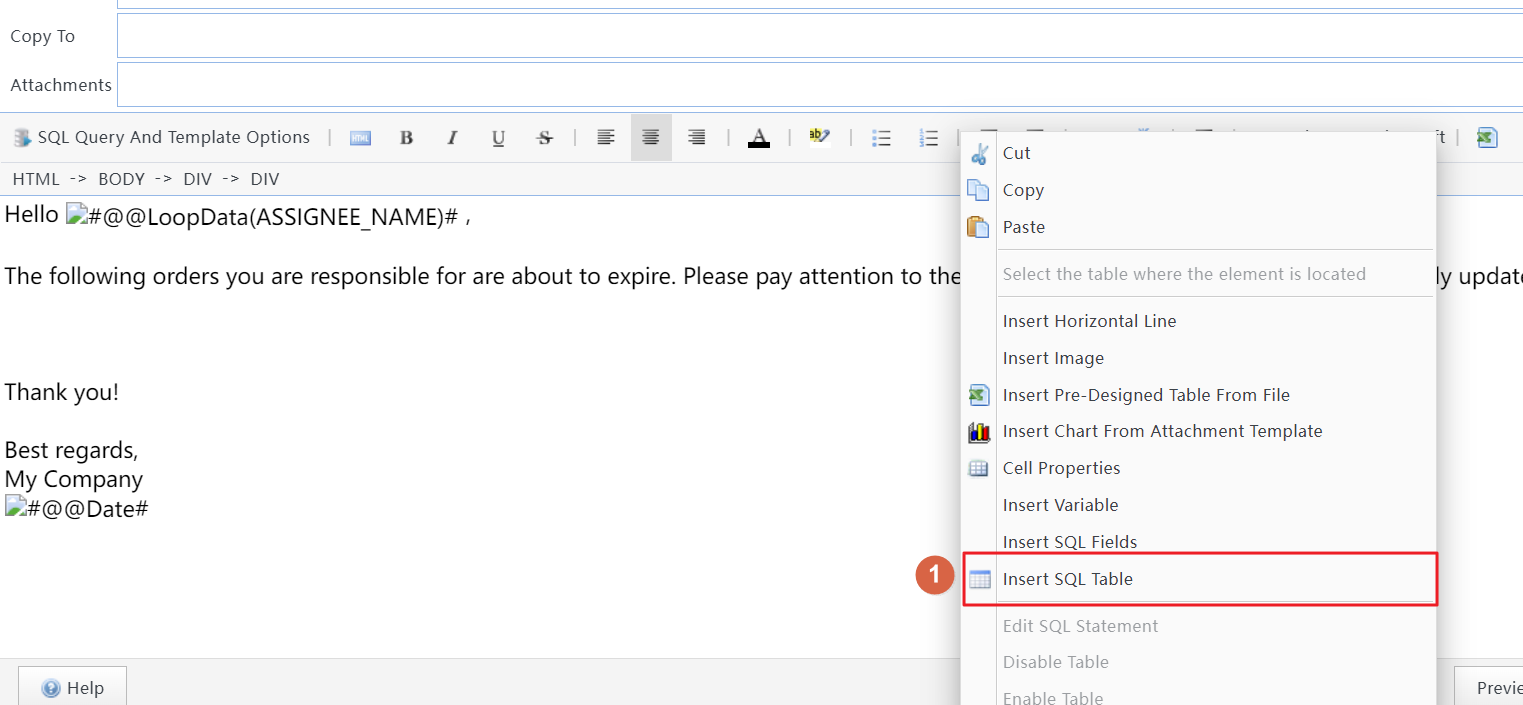This screenshot has height=705, width=1523.
Task: Click into the Copy To field
Action: [x=820, y=36]
